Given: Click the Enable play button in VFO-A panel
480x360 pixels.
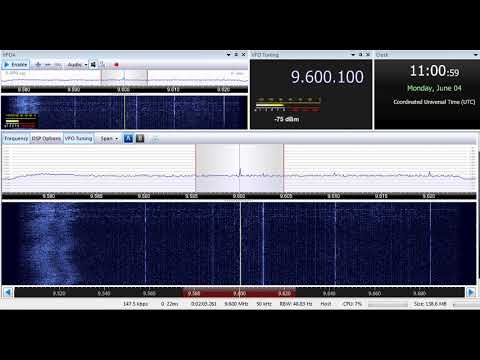Looking at the screenshot, I should coord(16,64).
